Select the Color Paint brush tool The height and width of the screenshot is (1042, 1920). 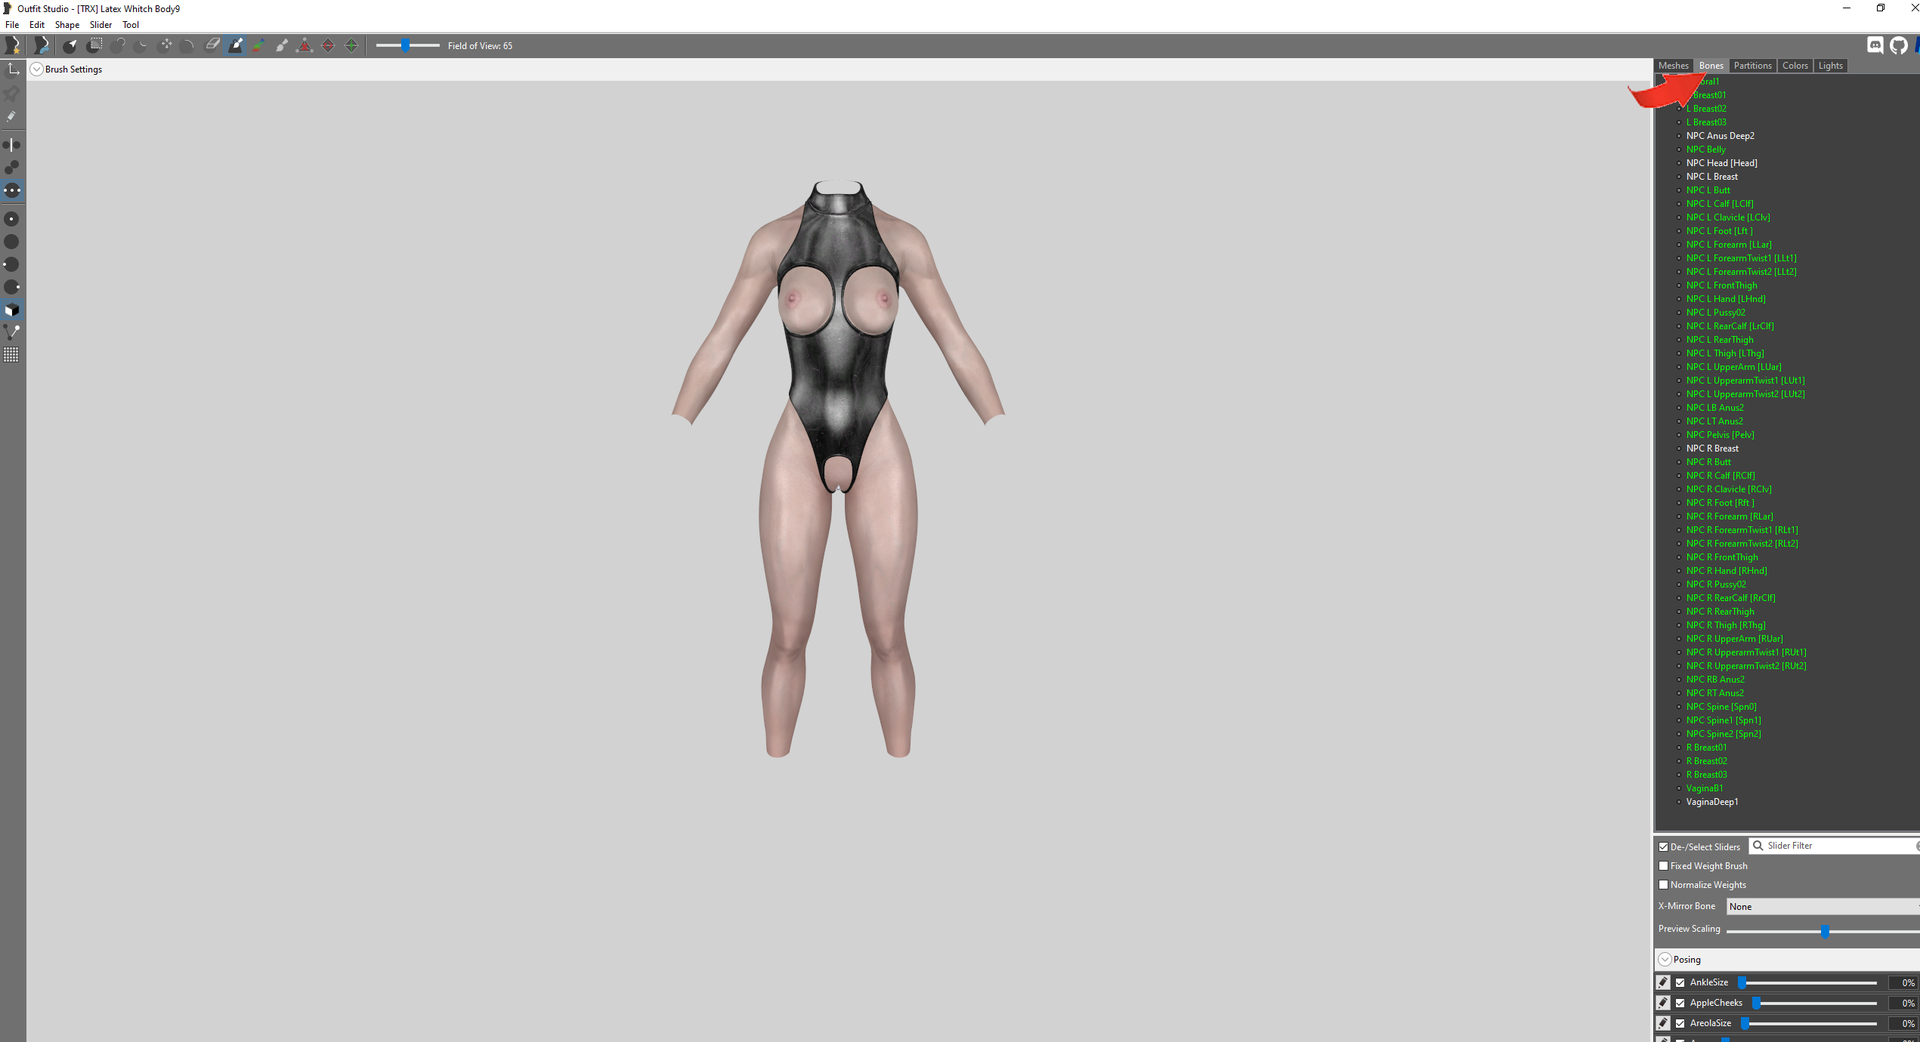coord(259,45)
